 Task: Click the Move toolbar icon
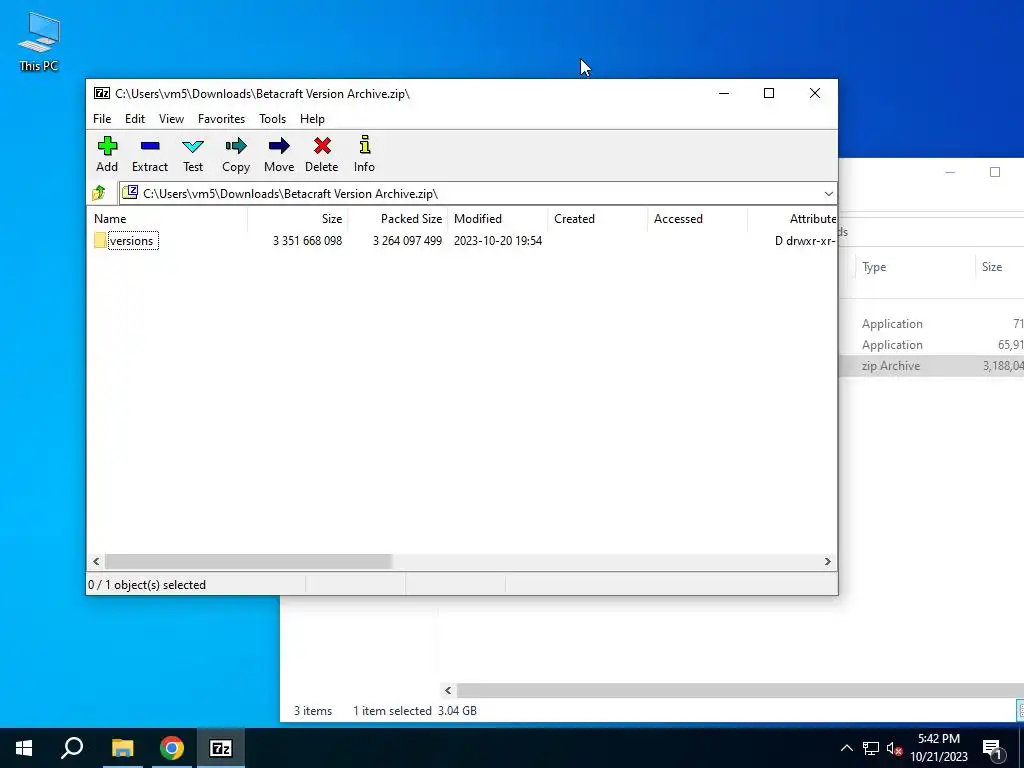(x=279, y=154)
